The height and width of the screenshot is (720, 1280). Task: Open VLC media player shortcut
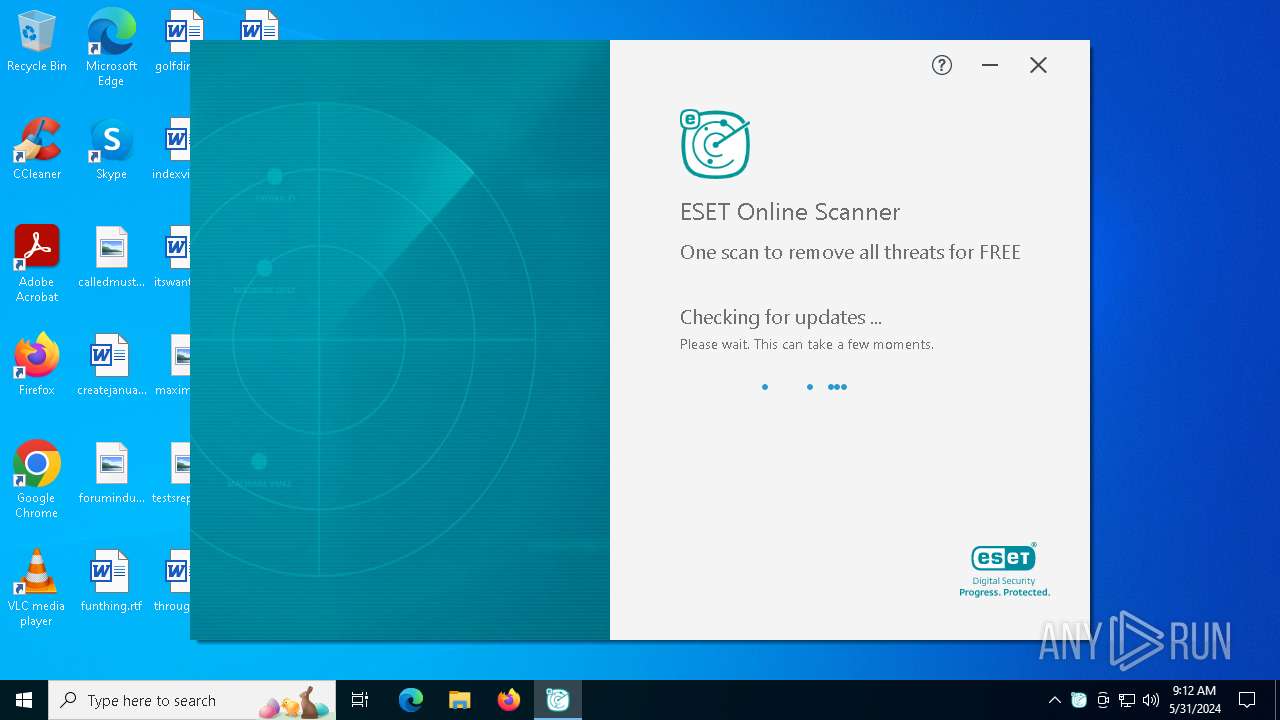point(37,588)
